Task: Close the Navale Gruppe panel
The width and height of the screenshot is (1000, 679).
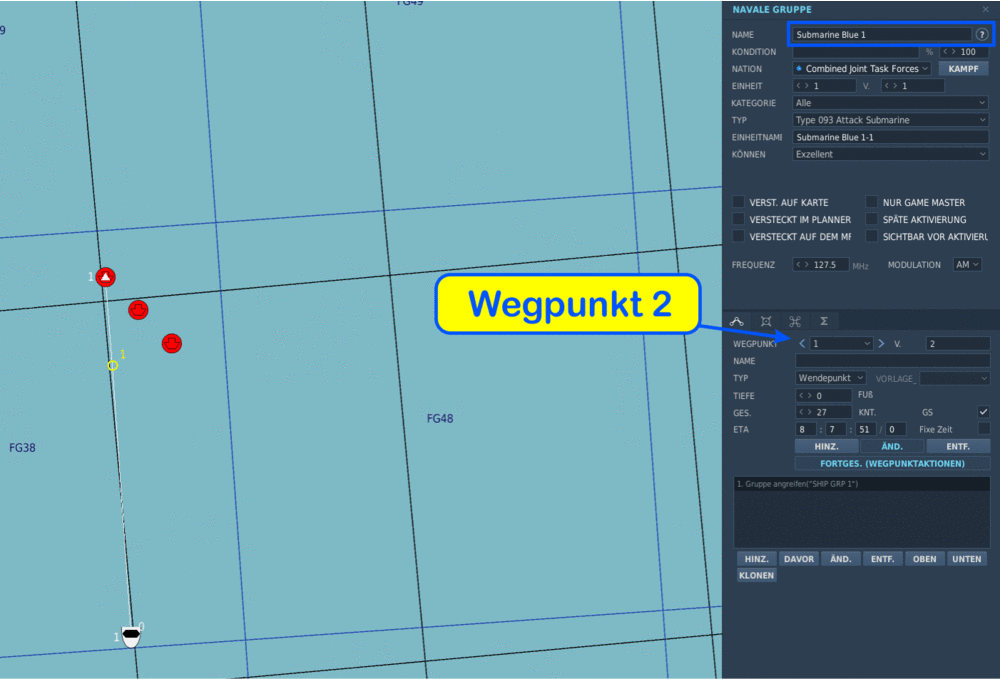Action: [985, 10]
